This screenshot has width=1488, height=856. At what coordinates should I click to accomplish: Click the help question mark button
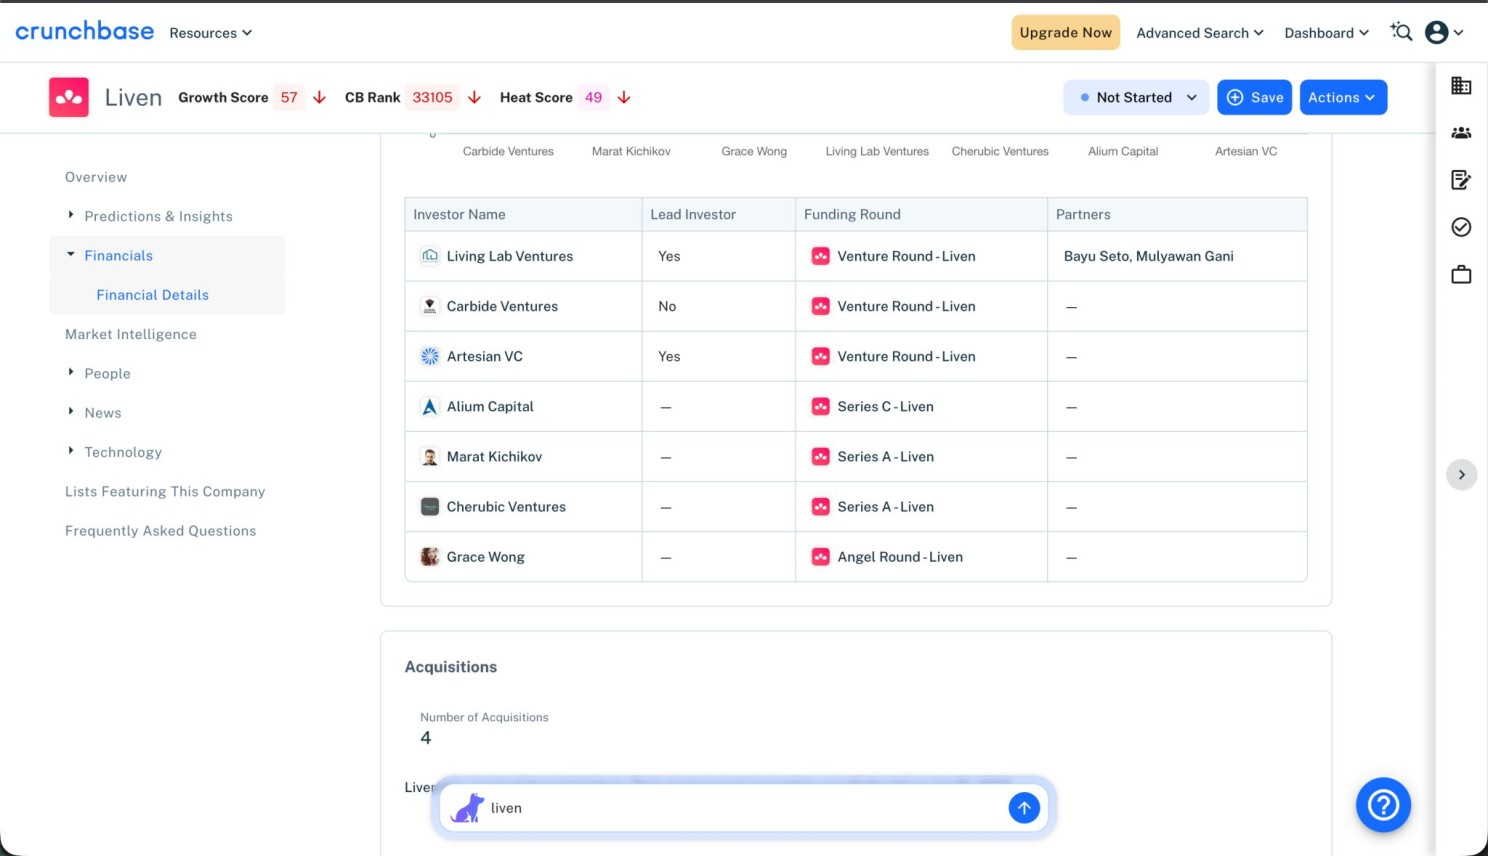pos(1383,805)
